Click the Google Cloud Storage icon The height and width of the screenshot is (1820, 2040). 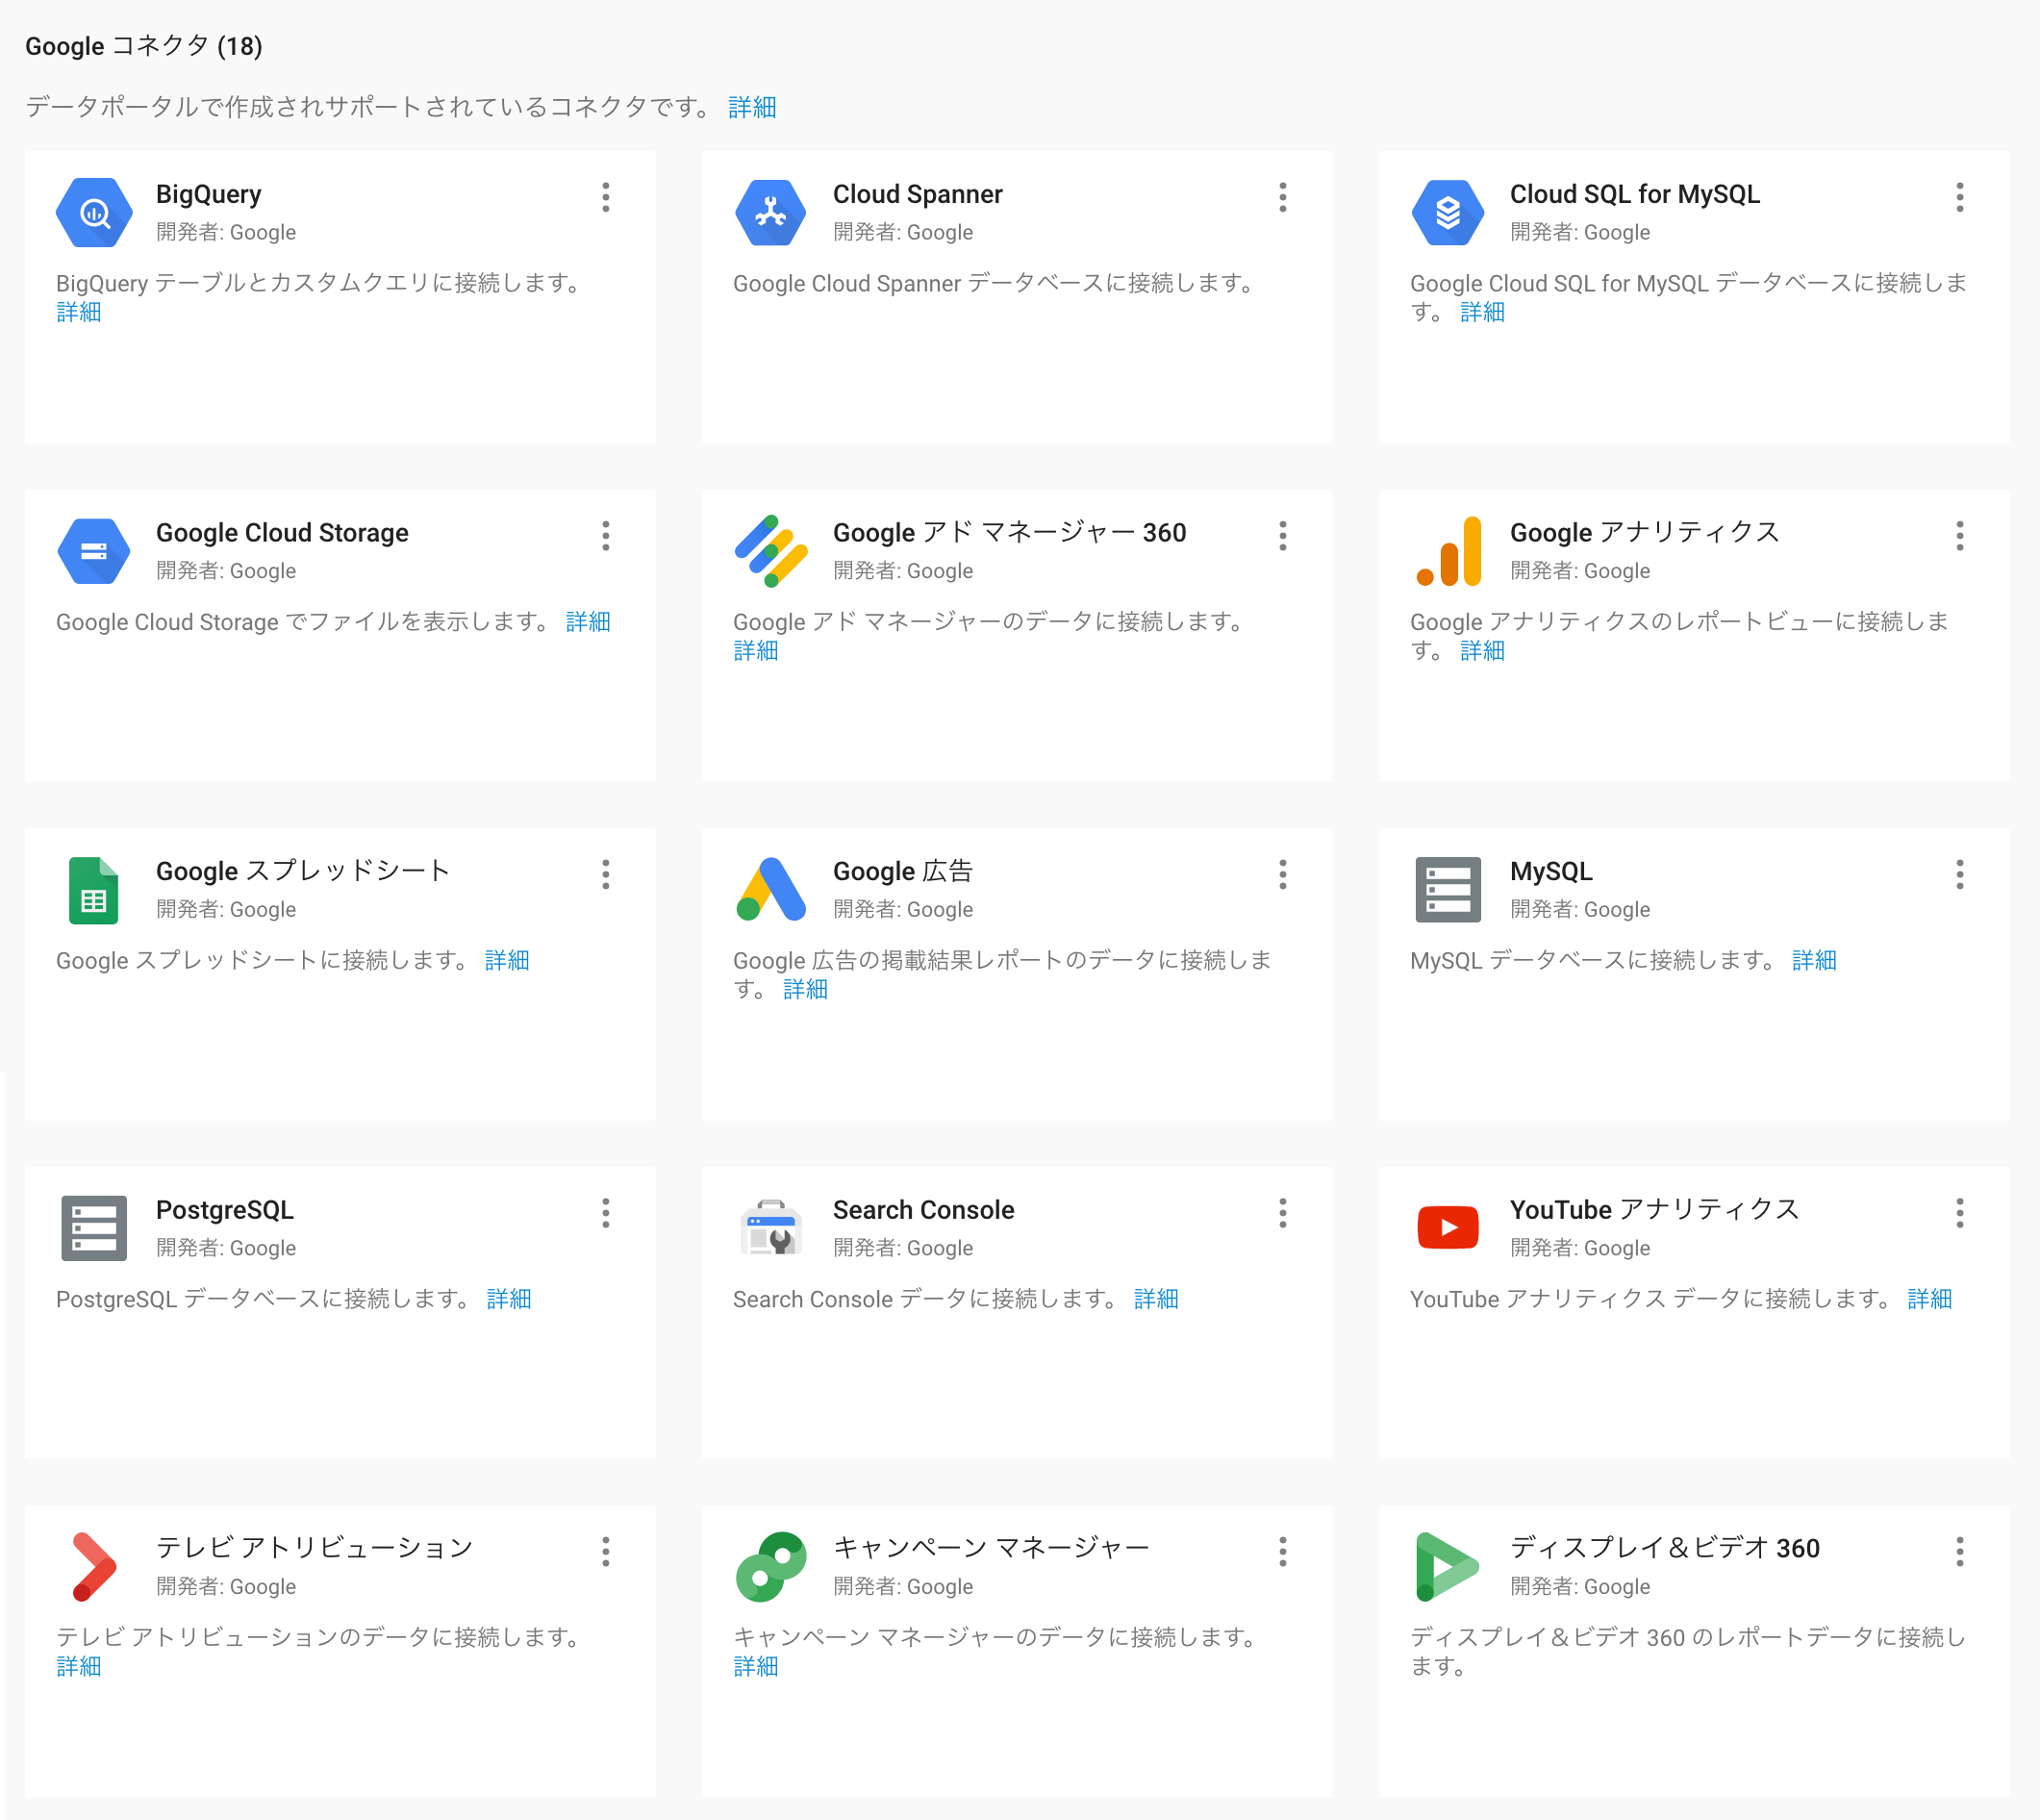coord(94,551)
